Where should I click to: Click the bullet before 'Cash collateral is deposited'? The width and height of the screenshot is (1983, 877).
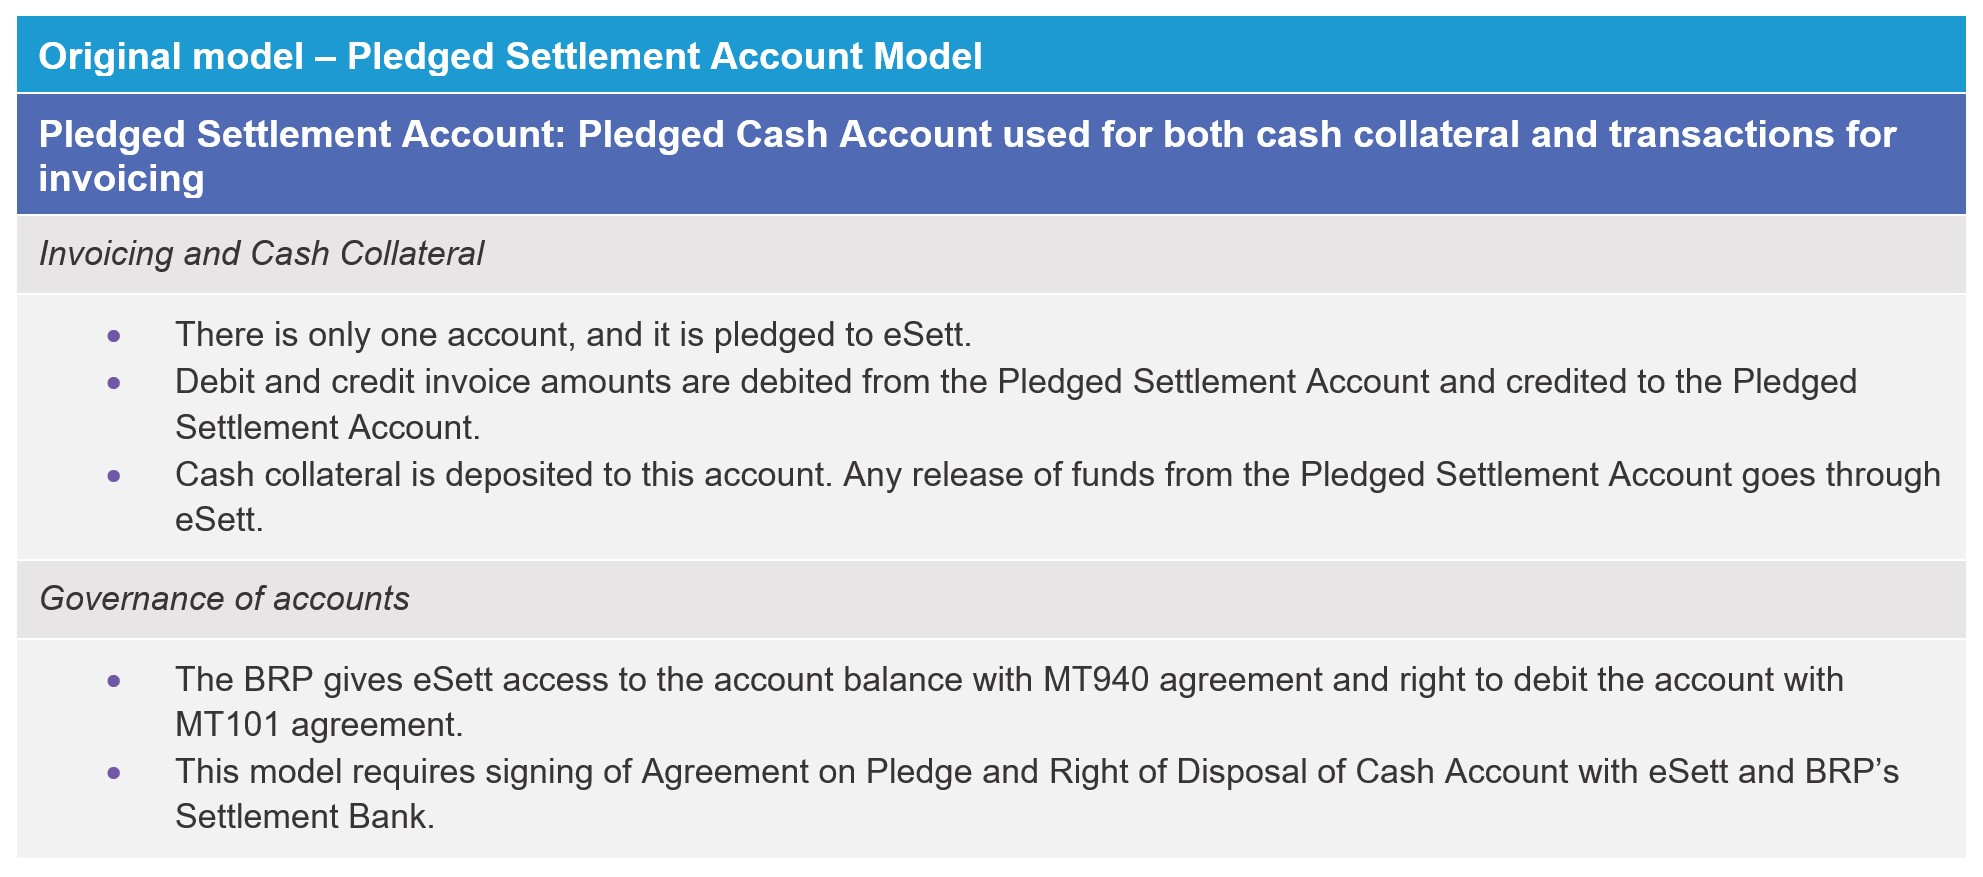[114, 476]
